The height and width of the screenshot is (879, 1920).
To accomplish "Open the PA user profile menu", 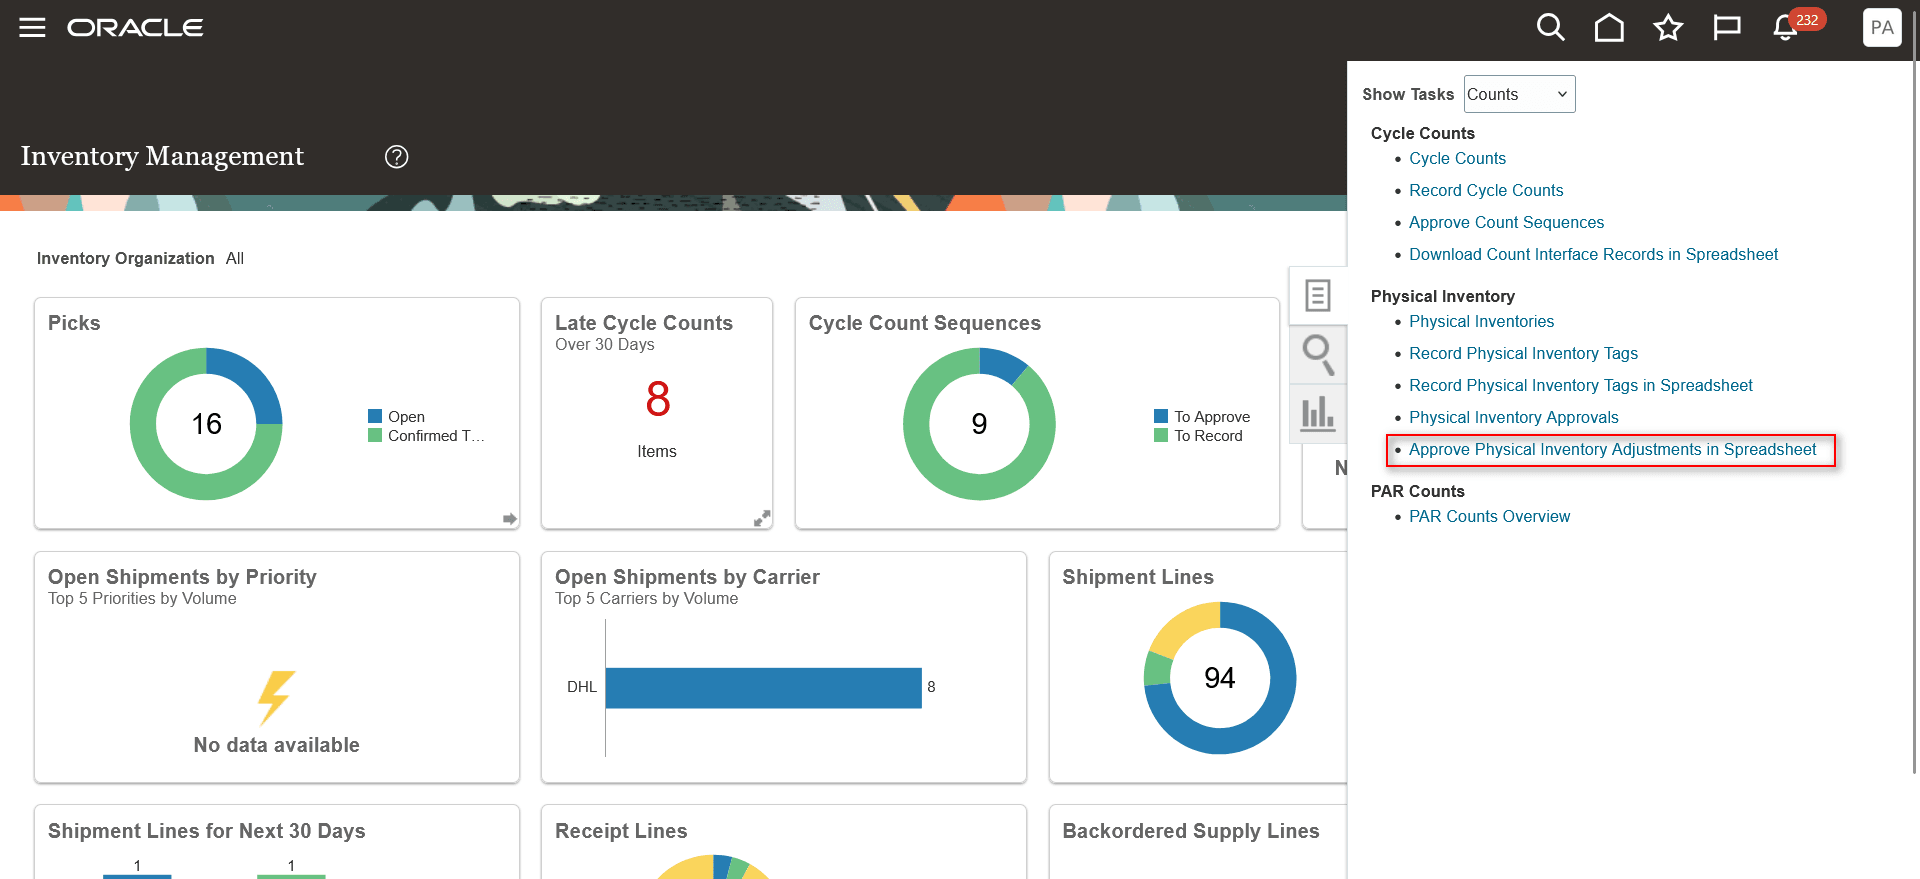I will (x=1882, y=27).
